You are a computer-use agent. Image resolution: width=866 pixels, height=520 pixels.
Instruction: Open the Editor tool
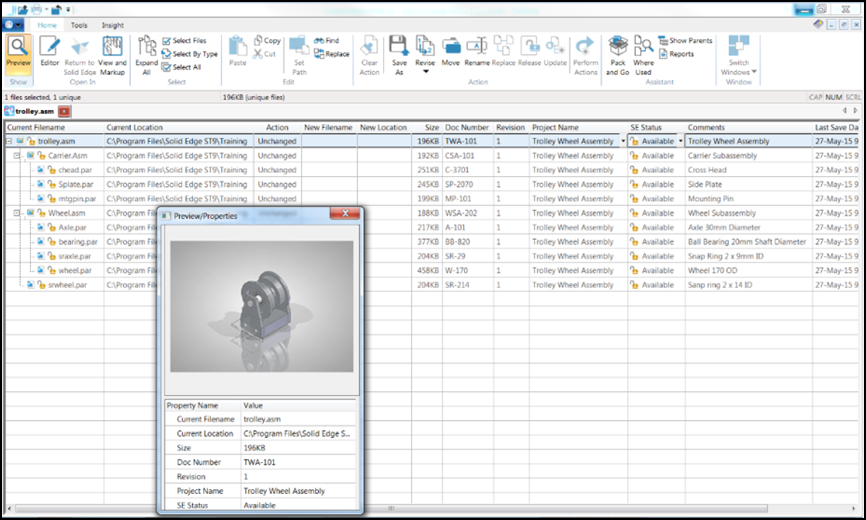[x=49, y=52]
